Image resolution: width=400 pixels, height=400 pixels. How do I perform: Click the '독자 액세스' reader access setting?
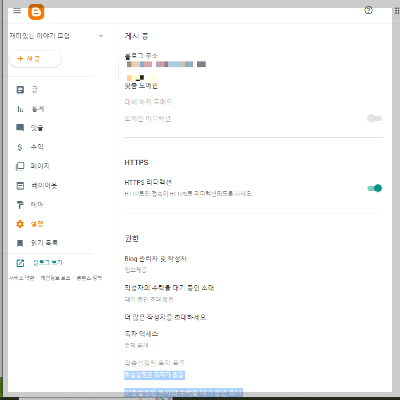pyautogui.click(x=141, y=334)
